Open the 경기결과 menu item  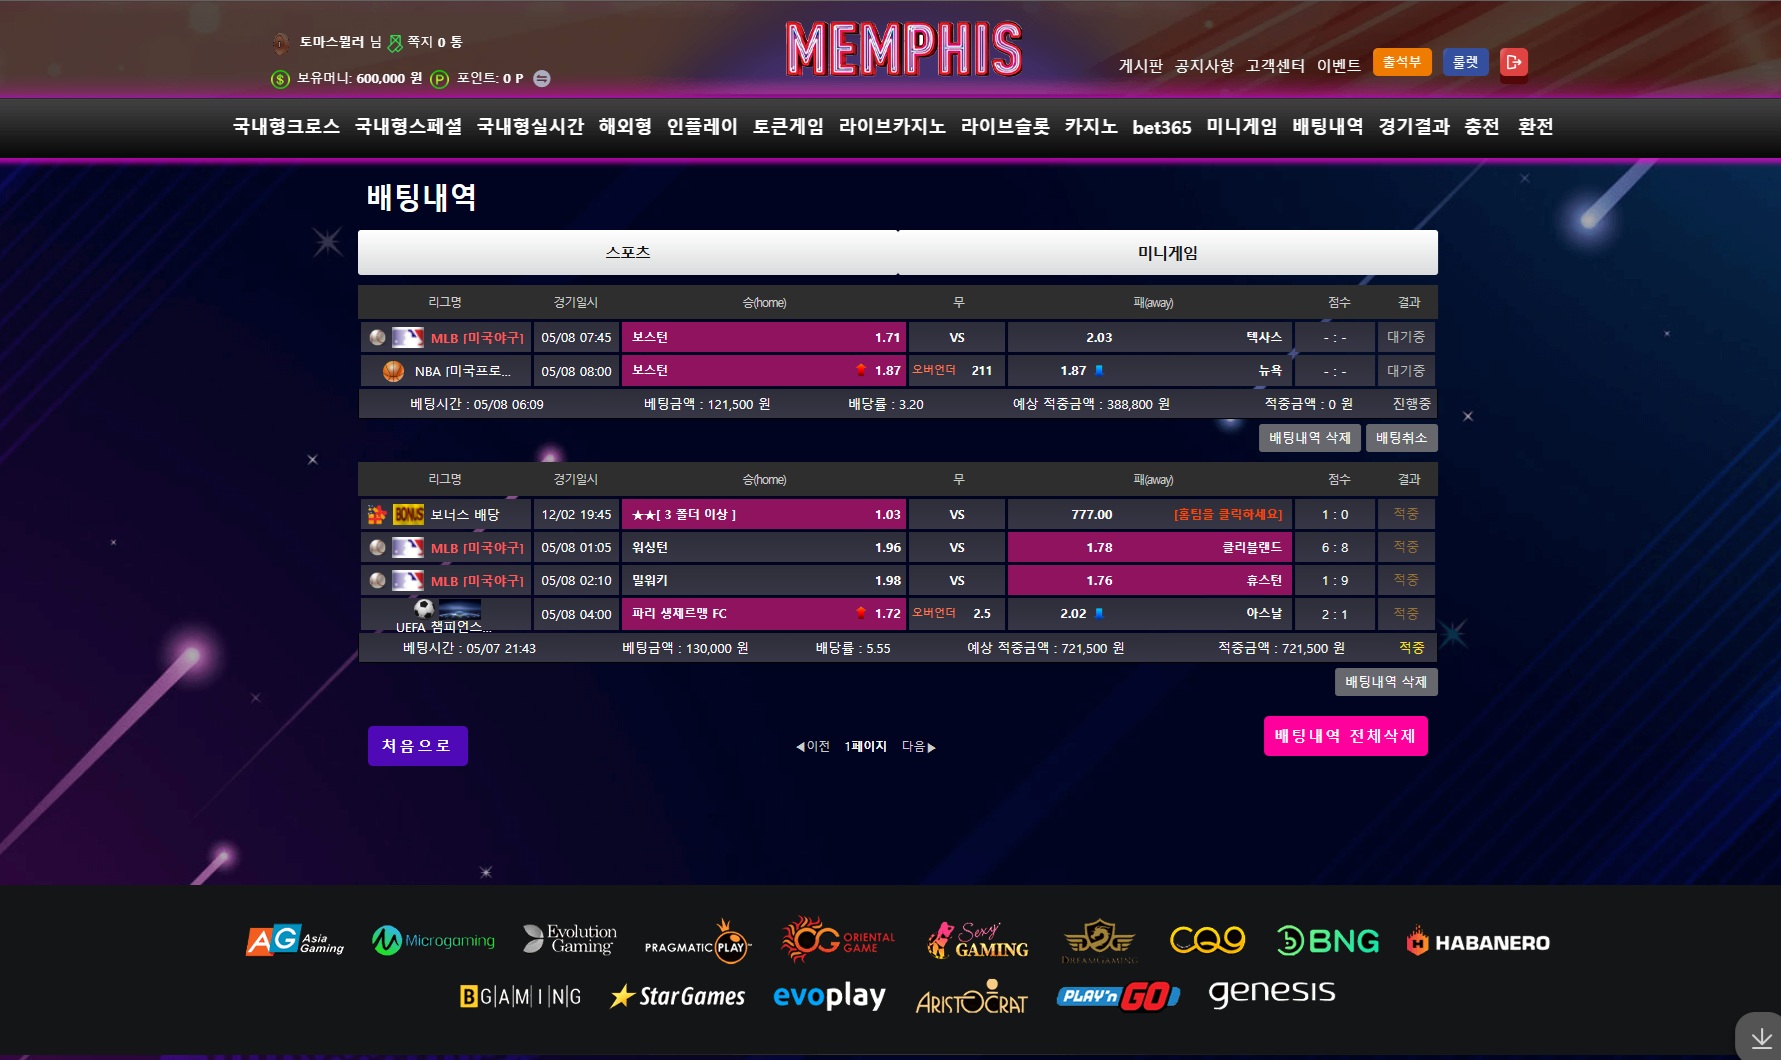(x=1413, y=127)
